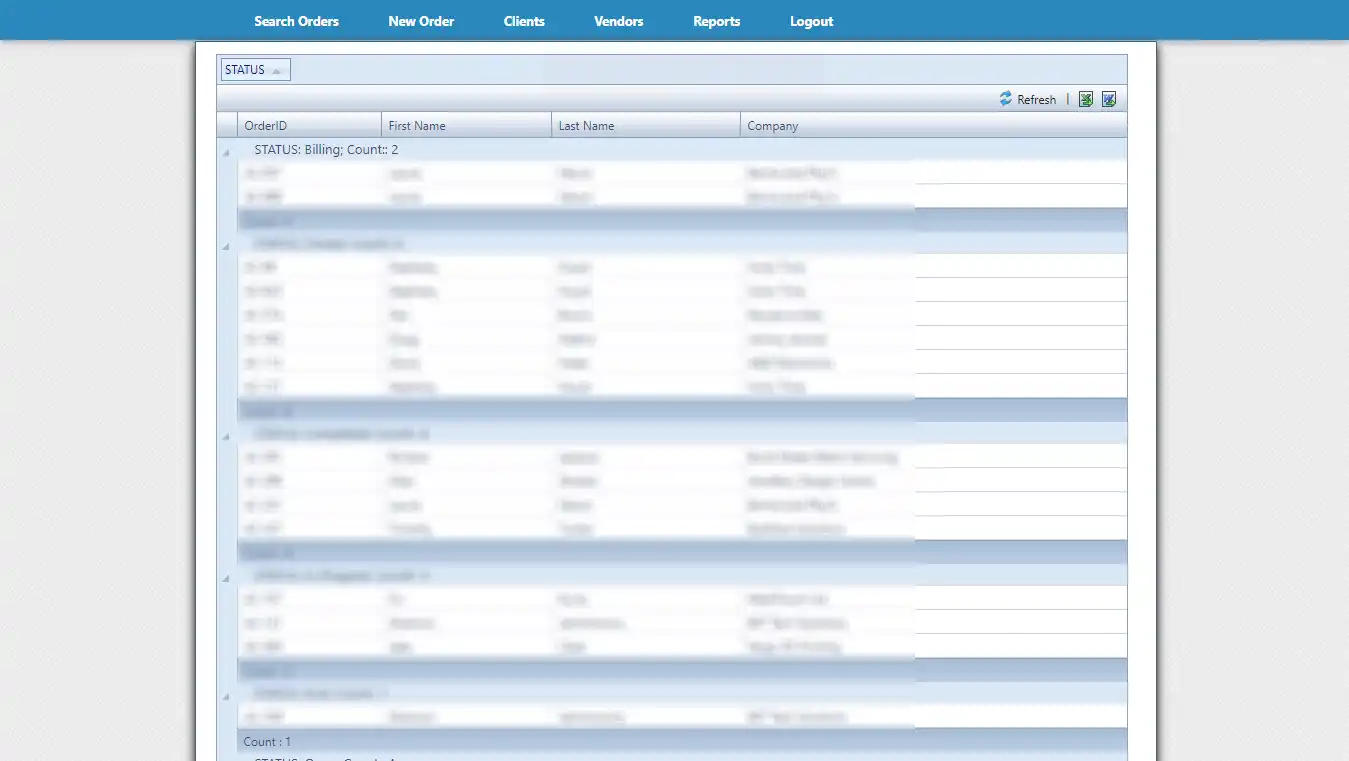Toggle sort on the STATUS grouping chip
The image size is (1349, 761).
[x=255, y=70]
